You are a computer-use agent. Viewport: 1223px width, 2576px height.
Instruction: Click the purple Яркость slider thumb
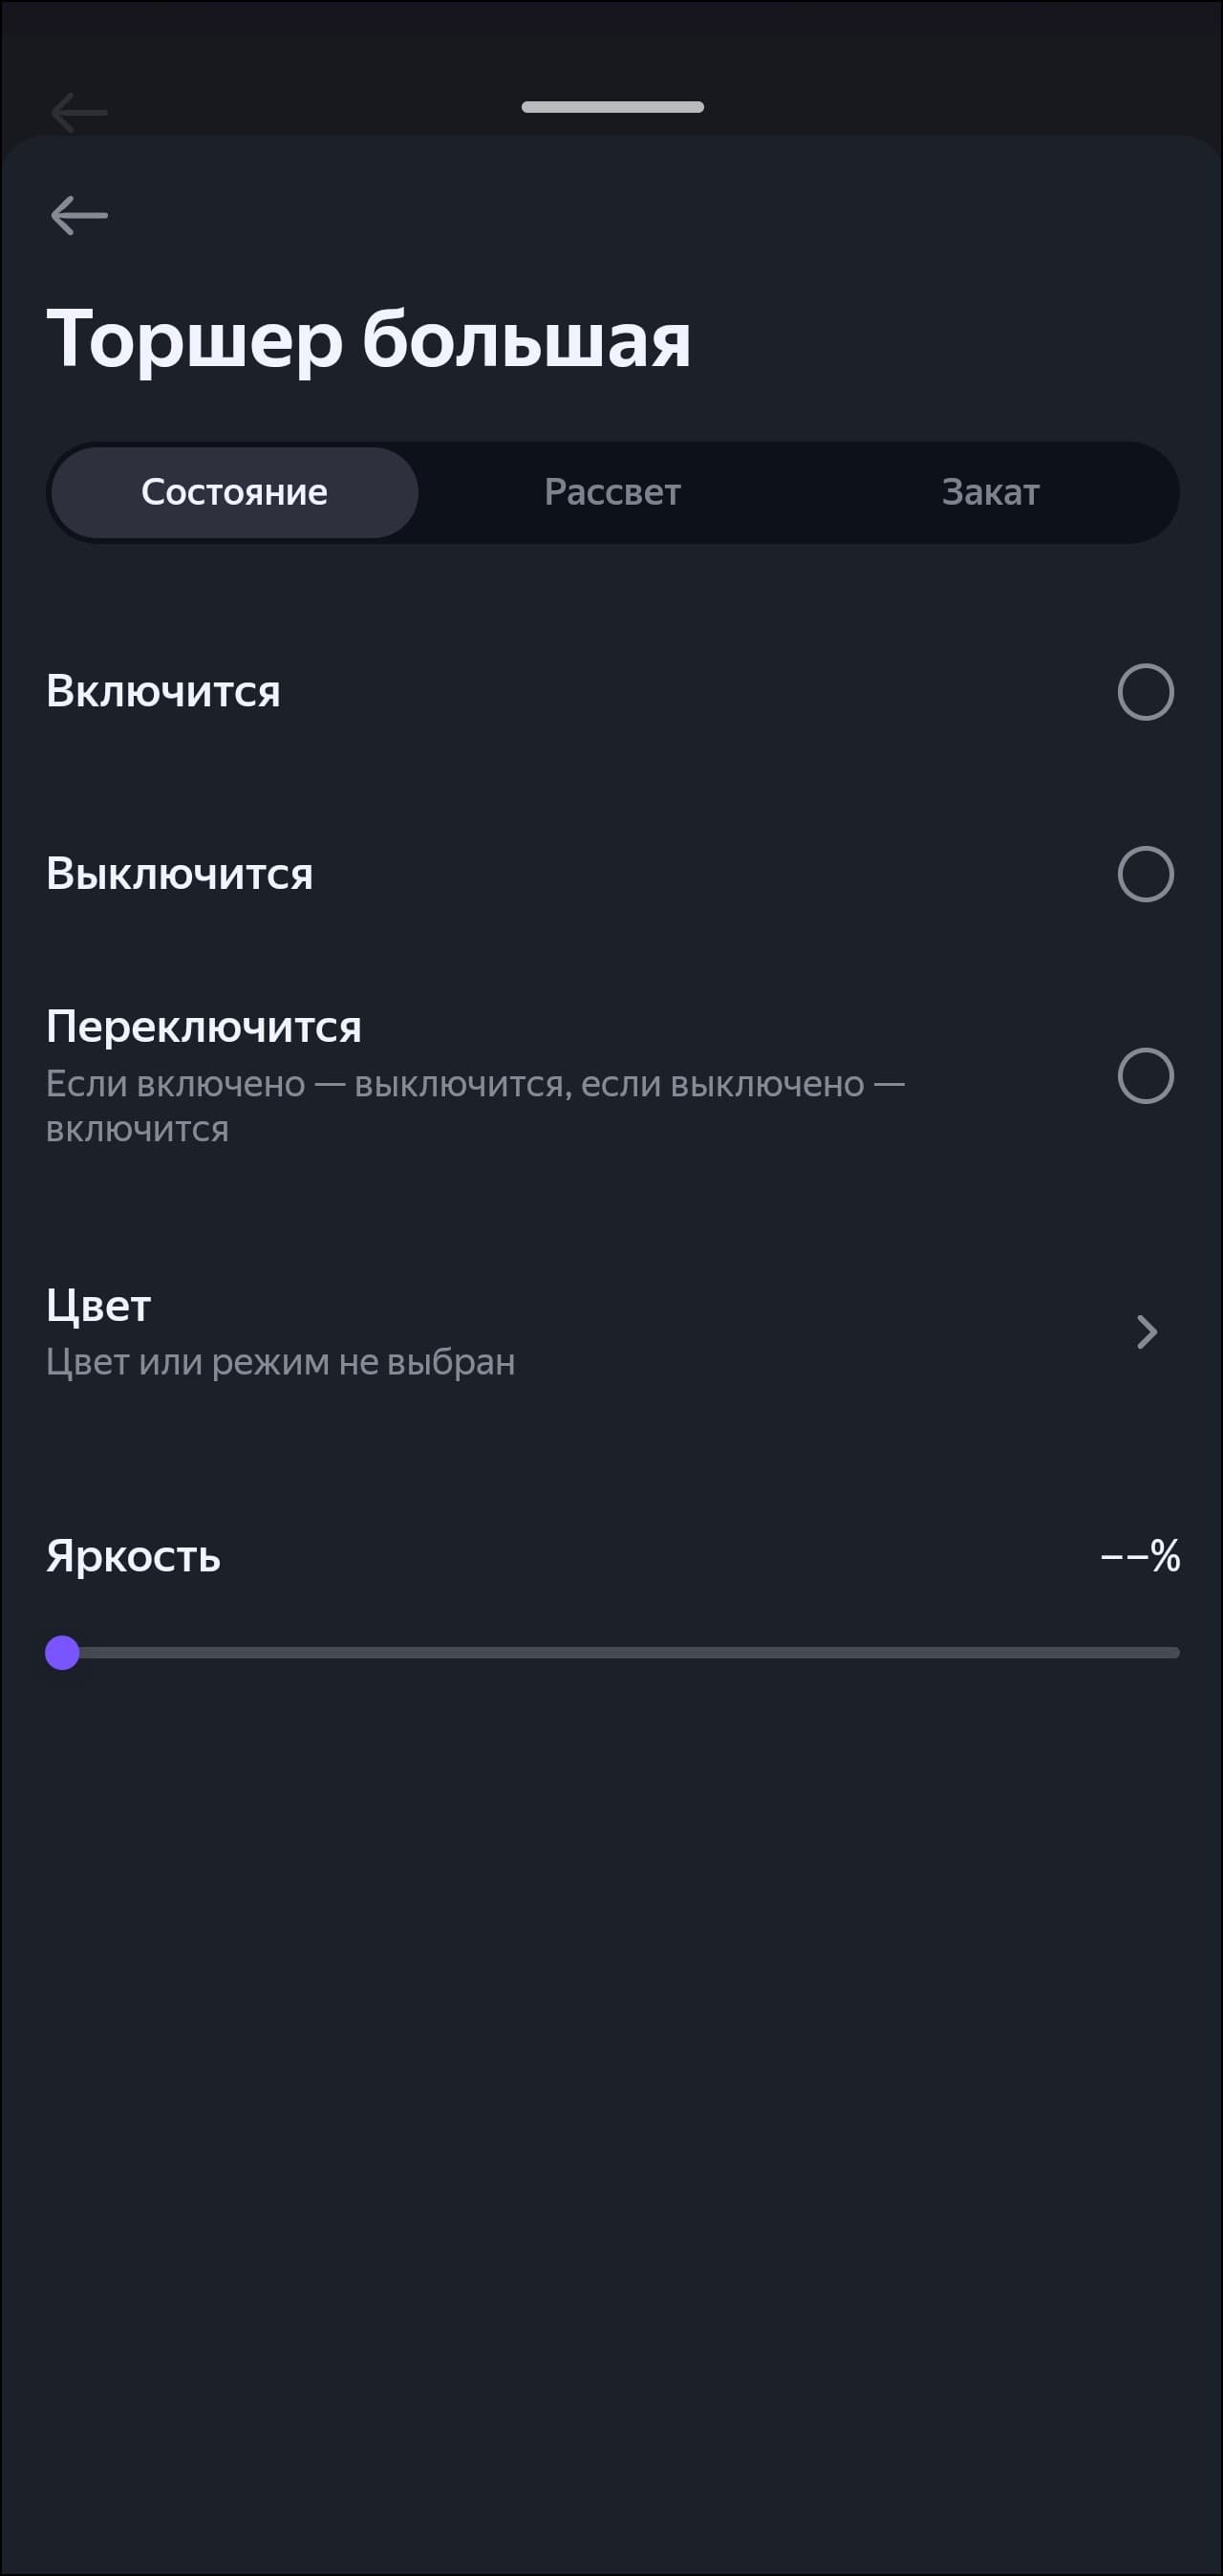(62, 1653)
